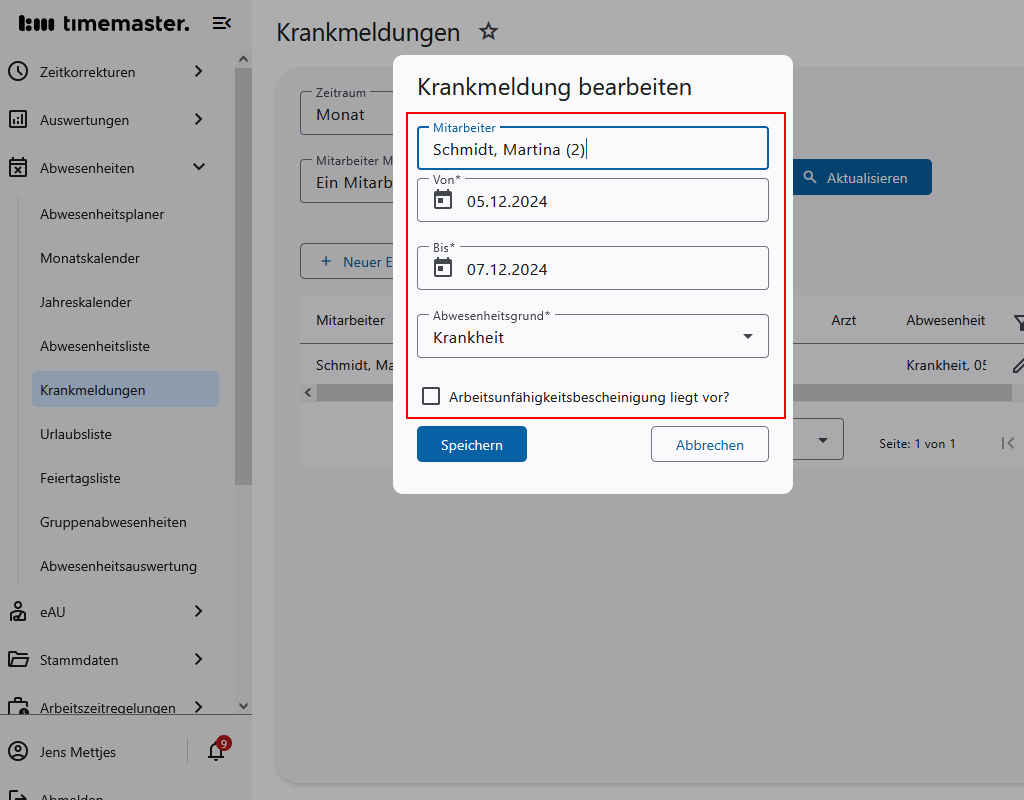Open Urlaubsliste in the sidebar
Viewport: 1024px width, 800px height.
[76, 434]
